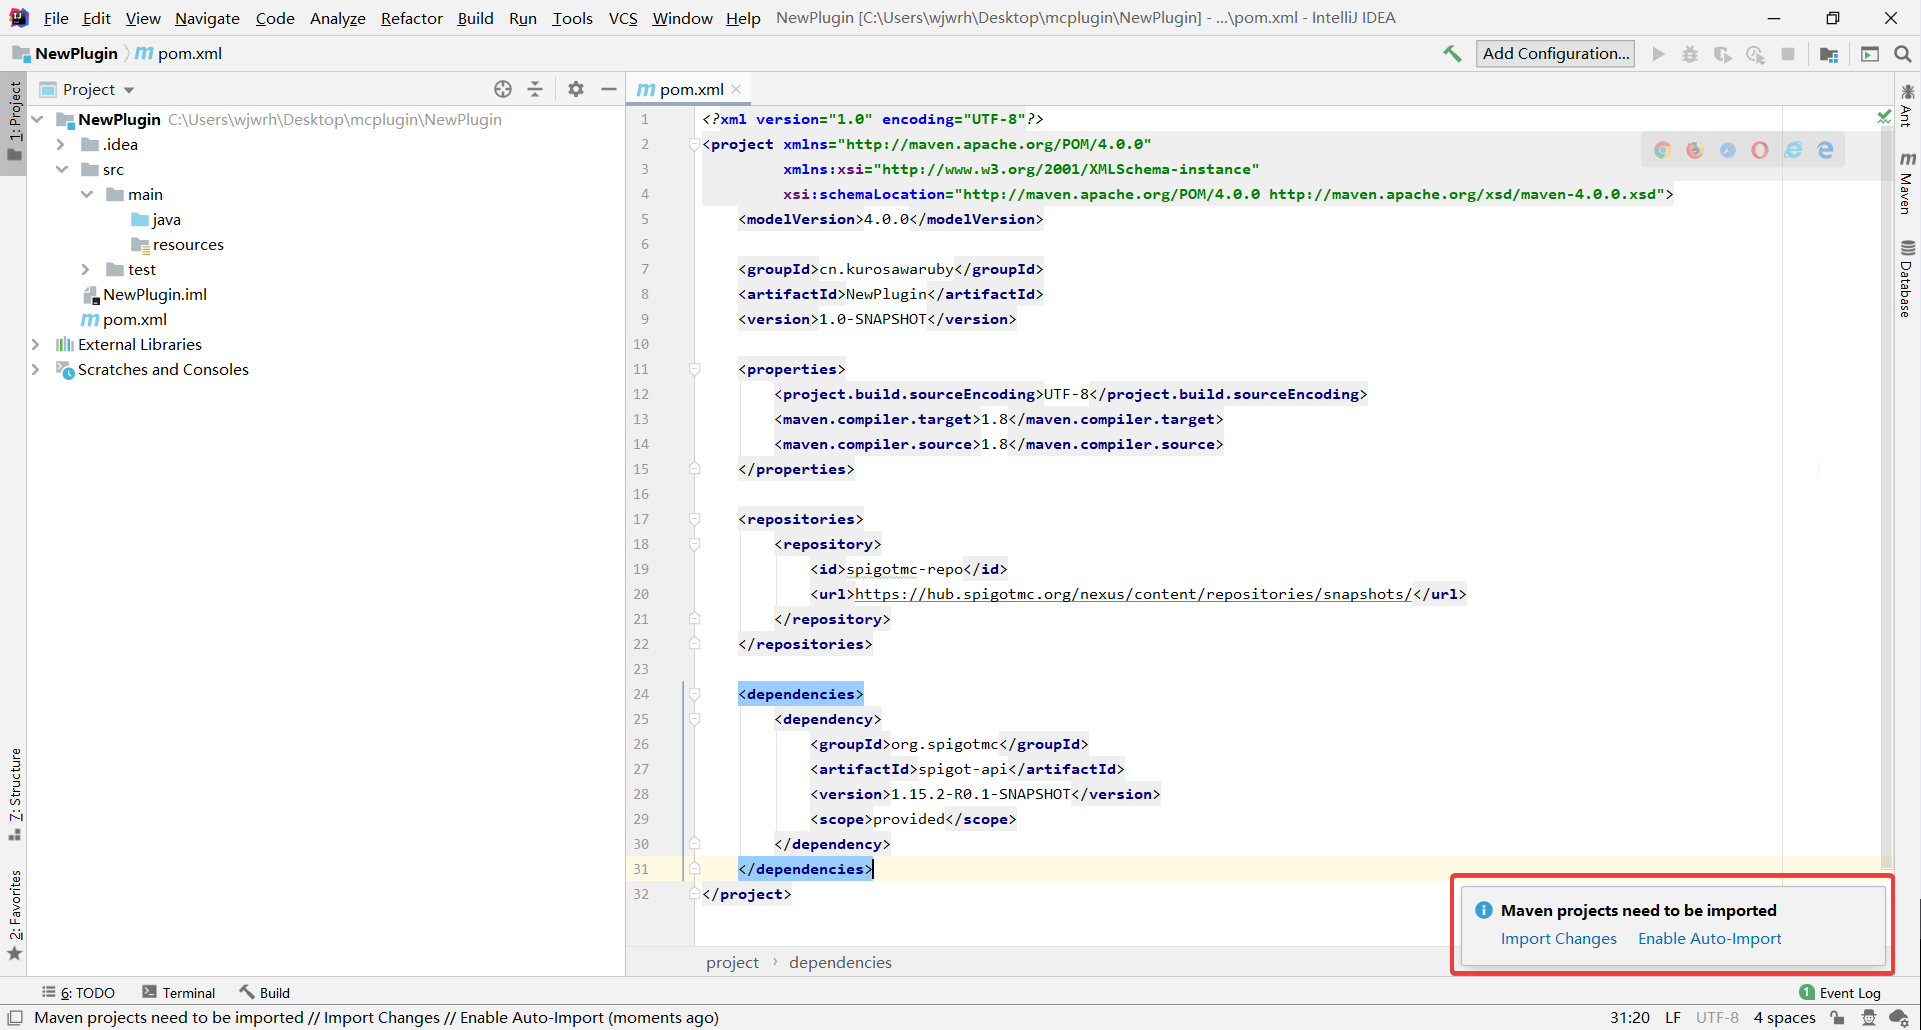
Task: Click the Run Anything toolbar icon
Action: [1870, 54]
